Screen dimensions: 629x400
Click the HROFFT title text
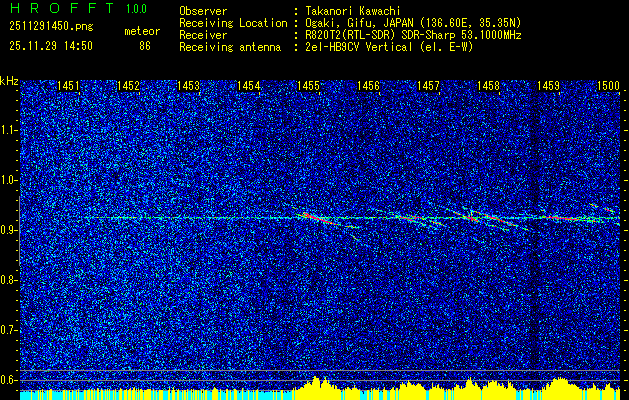tap(62, 8)
